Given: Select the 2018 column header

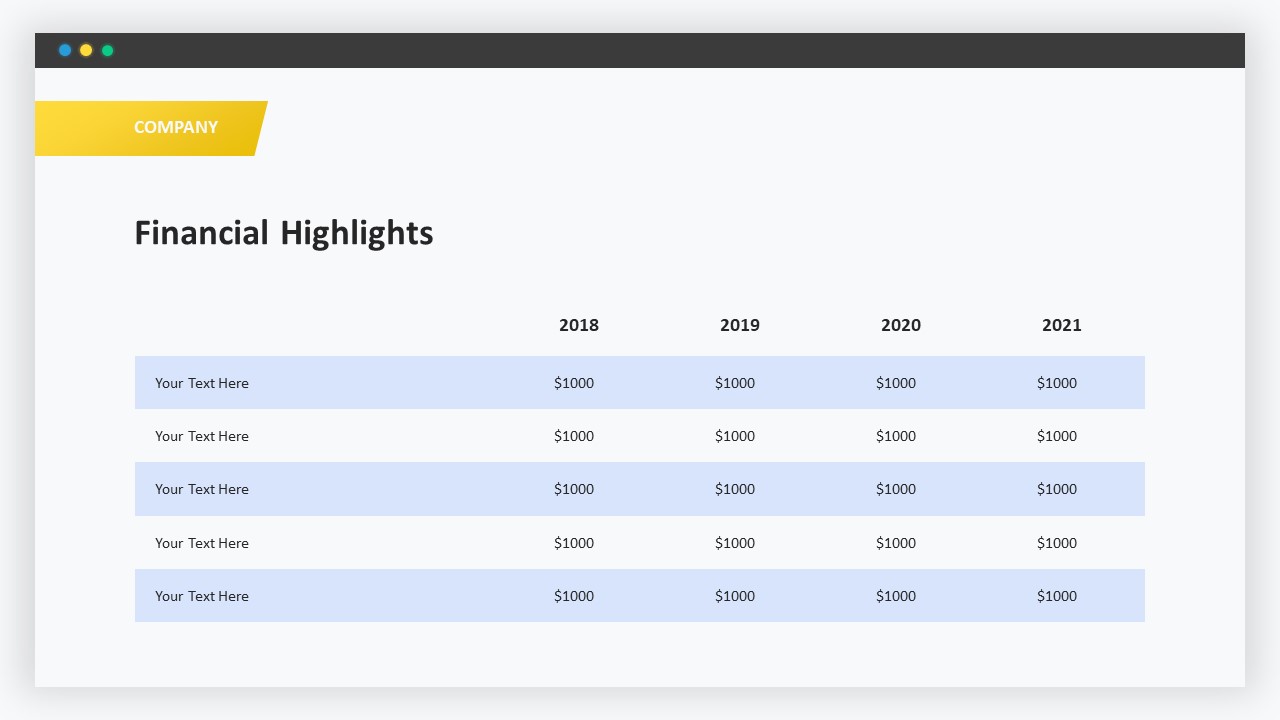Looking at the screenshot, I should 579,325.
